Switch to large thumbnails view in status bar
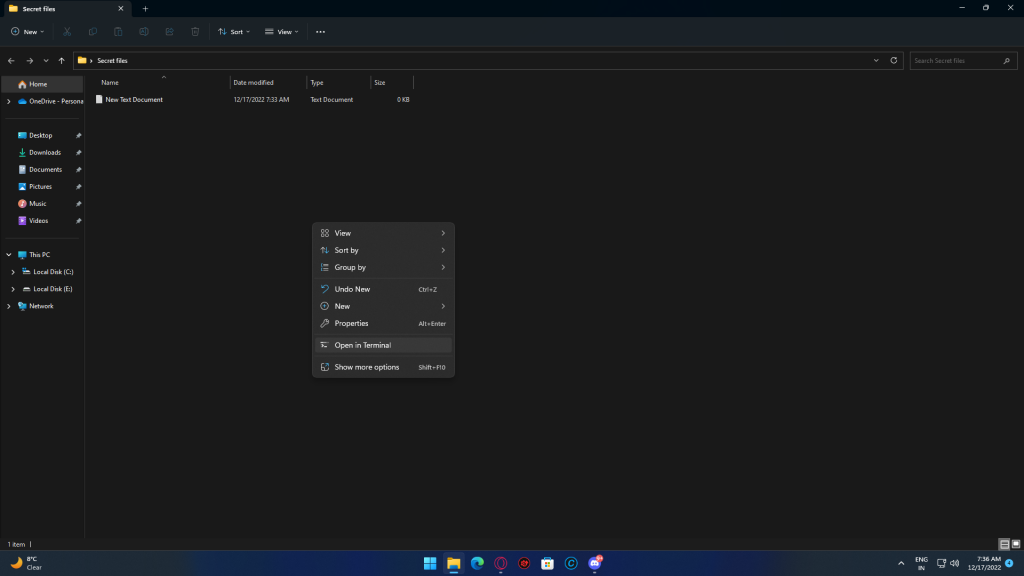The image size is (1024, 576). tap(1015, 544)
